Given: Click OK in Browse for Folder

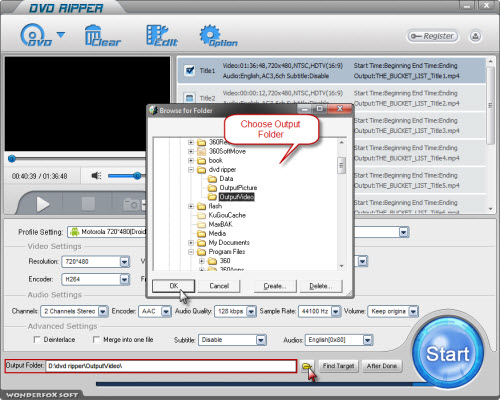Looking at the screenshot, I should (x=174, y=286).
